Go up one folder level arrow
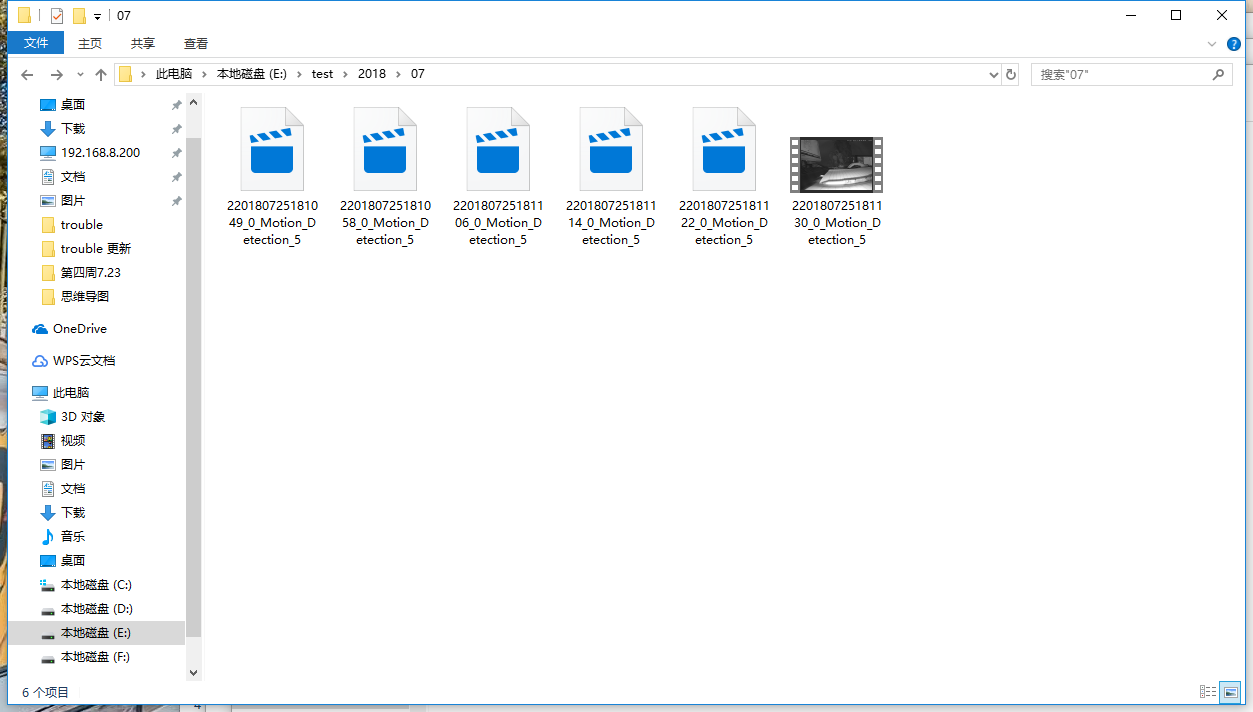The height and width of the screenshot is (712, 1253). (x=101, y=75)
